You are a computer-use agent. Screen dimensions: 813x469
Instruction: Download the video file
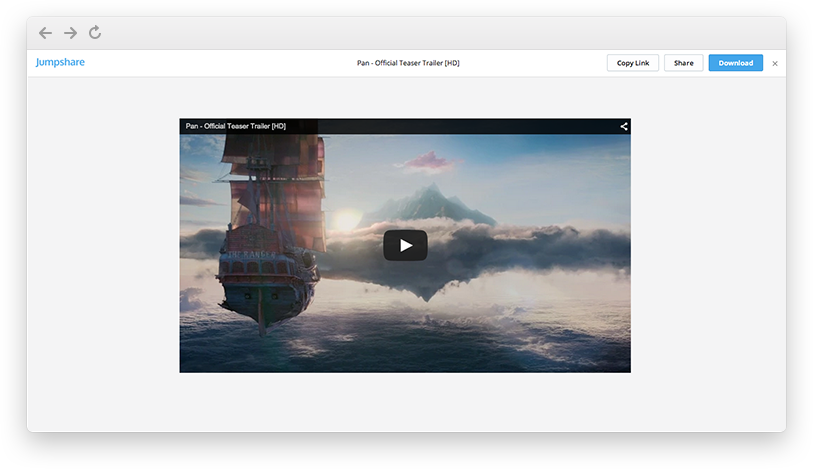pos(735,63)
